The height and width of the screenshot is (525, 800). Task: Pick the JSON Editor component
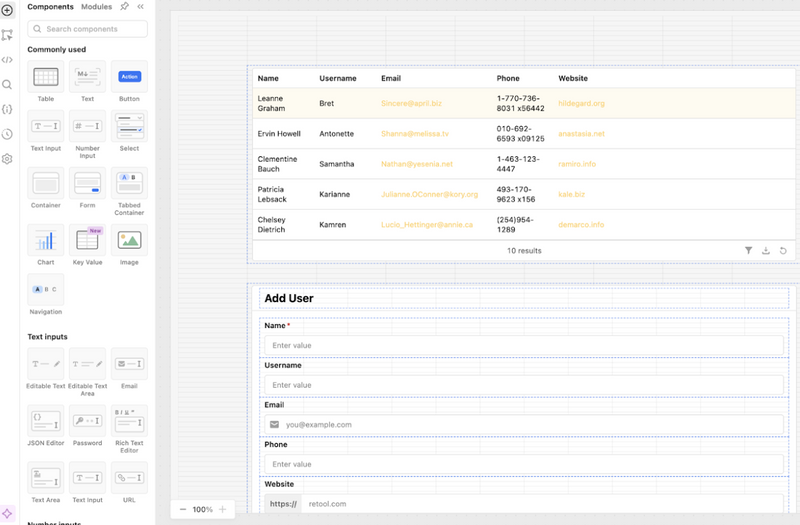tap(45, 426)
